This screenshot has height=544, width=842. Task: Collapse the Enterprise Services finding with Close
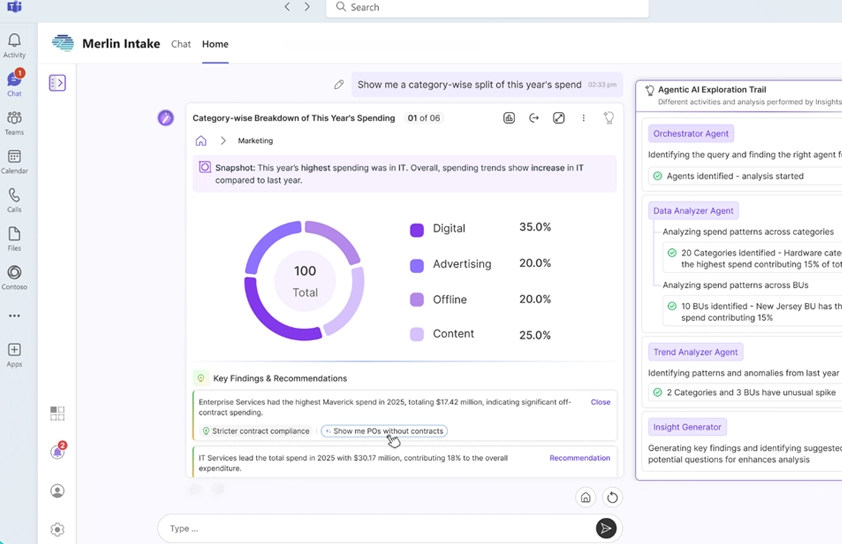point(600,402)
